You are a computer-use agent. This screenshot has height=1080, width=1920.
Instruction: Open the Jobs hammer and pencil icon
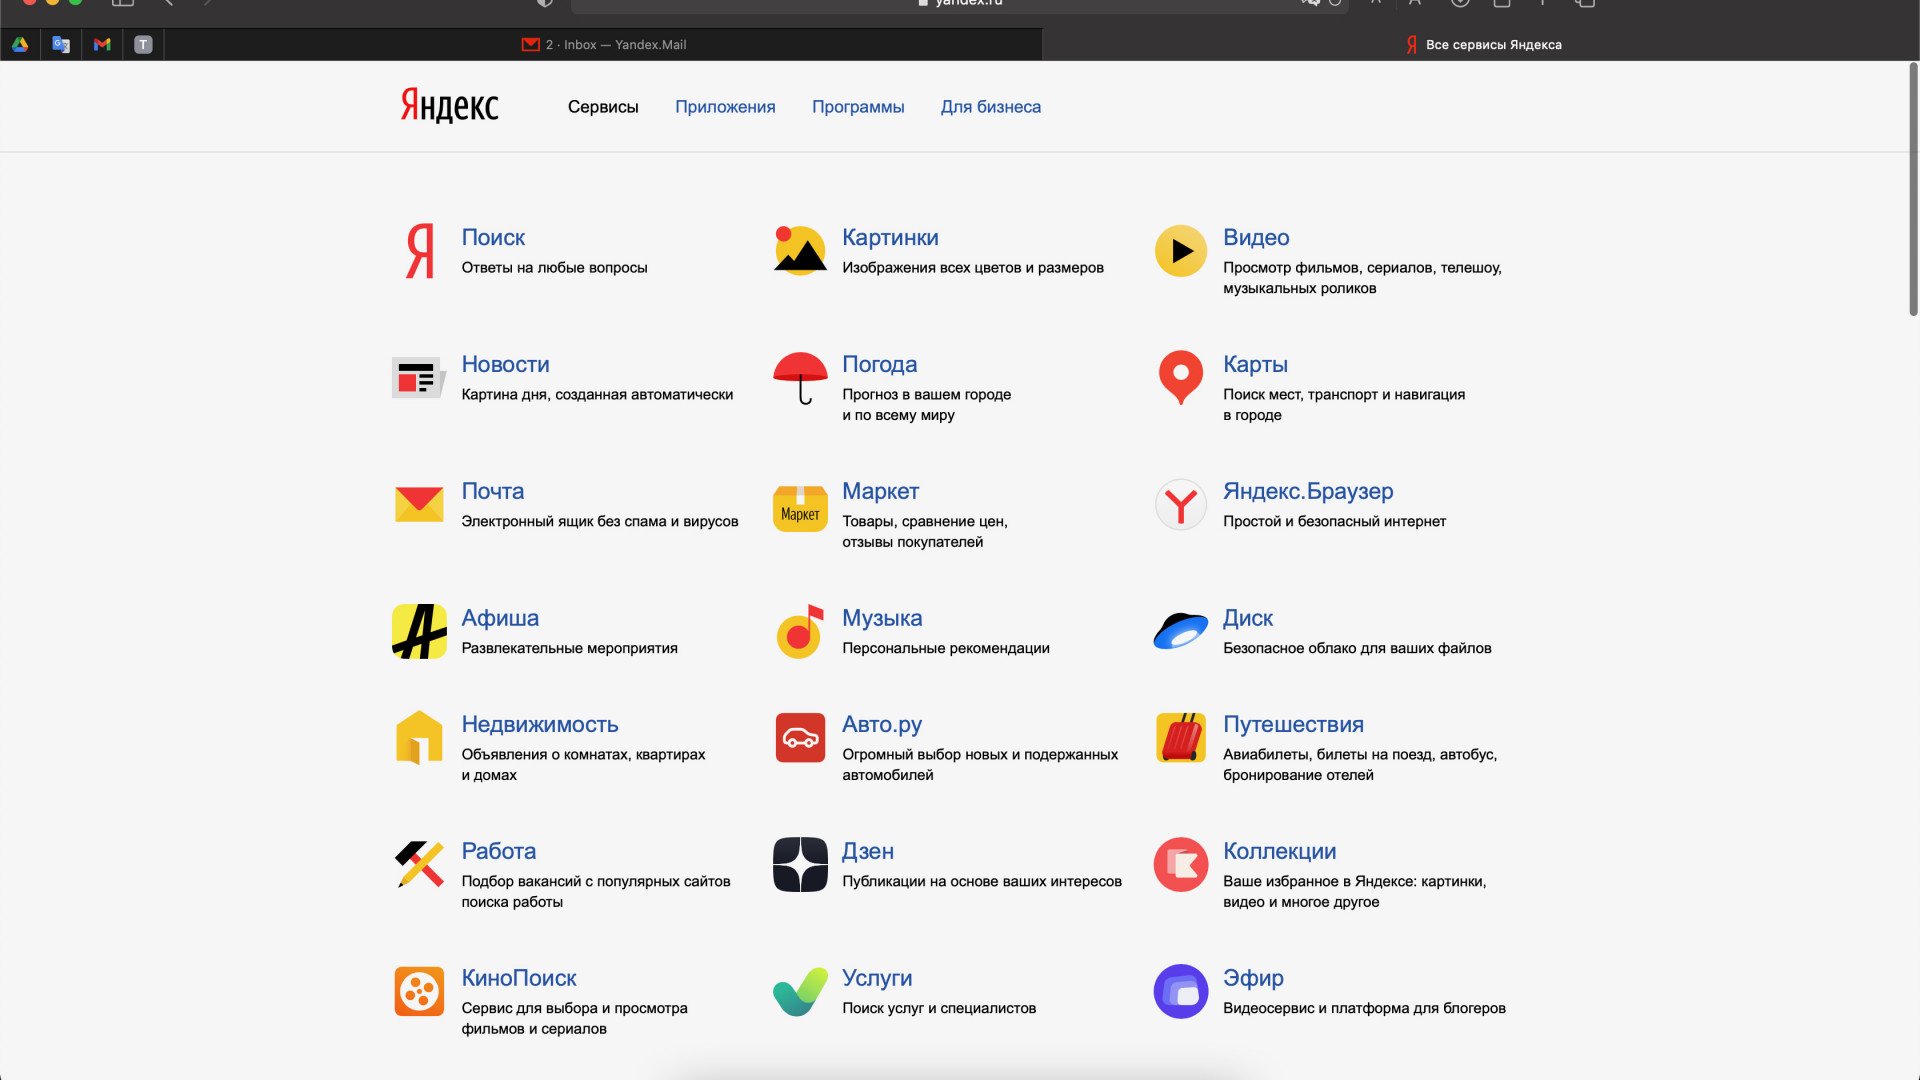[x=419, y=865]
